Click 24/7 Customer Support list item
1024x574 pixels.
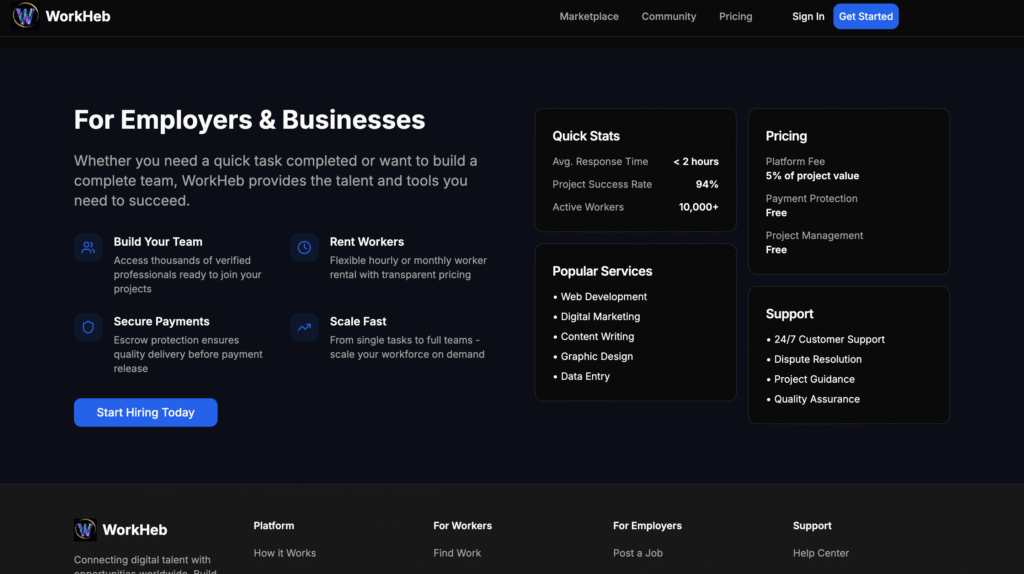point(829,339)
